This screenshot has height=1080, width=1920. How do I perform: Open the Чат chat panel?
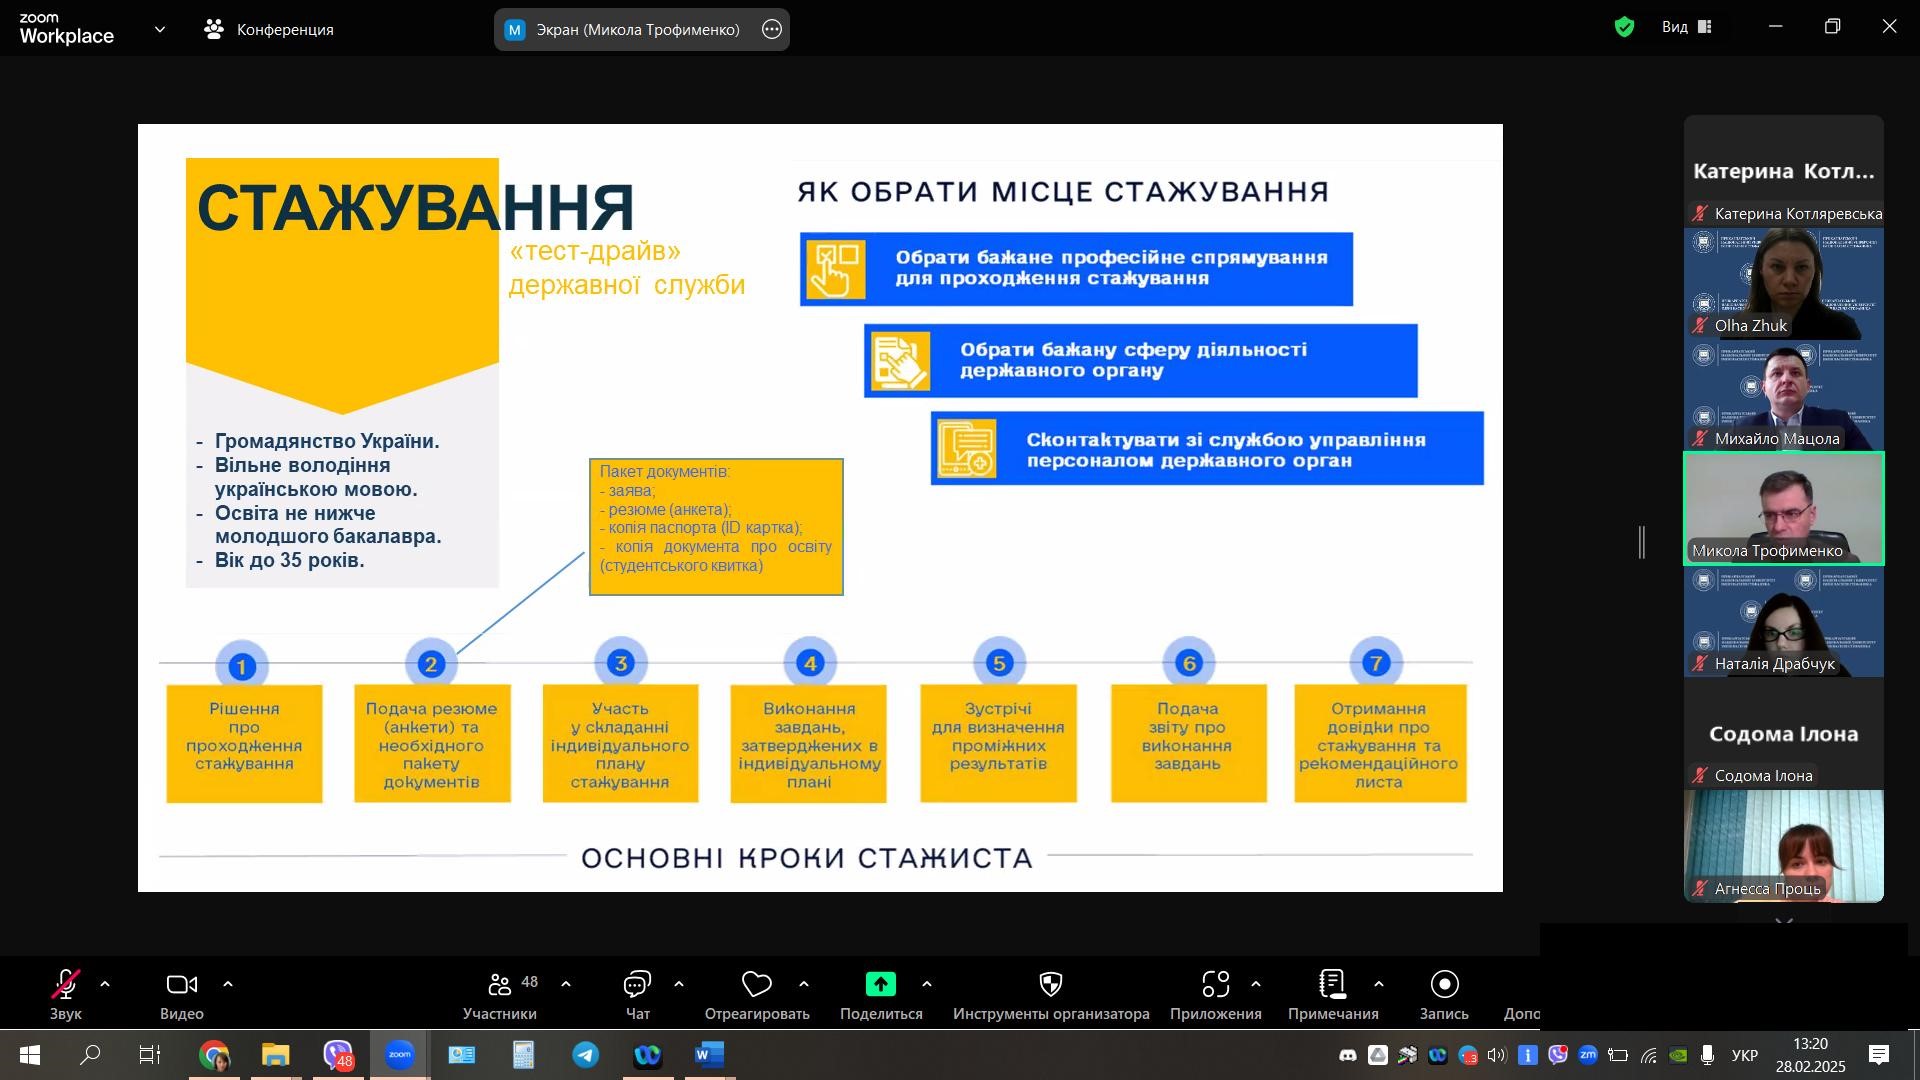(637, 986)
